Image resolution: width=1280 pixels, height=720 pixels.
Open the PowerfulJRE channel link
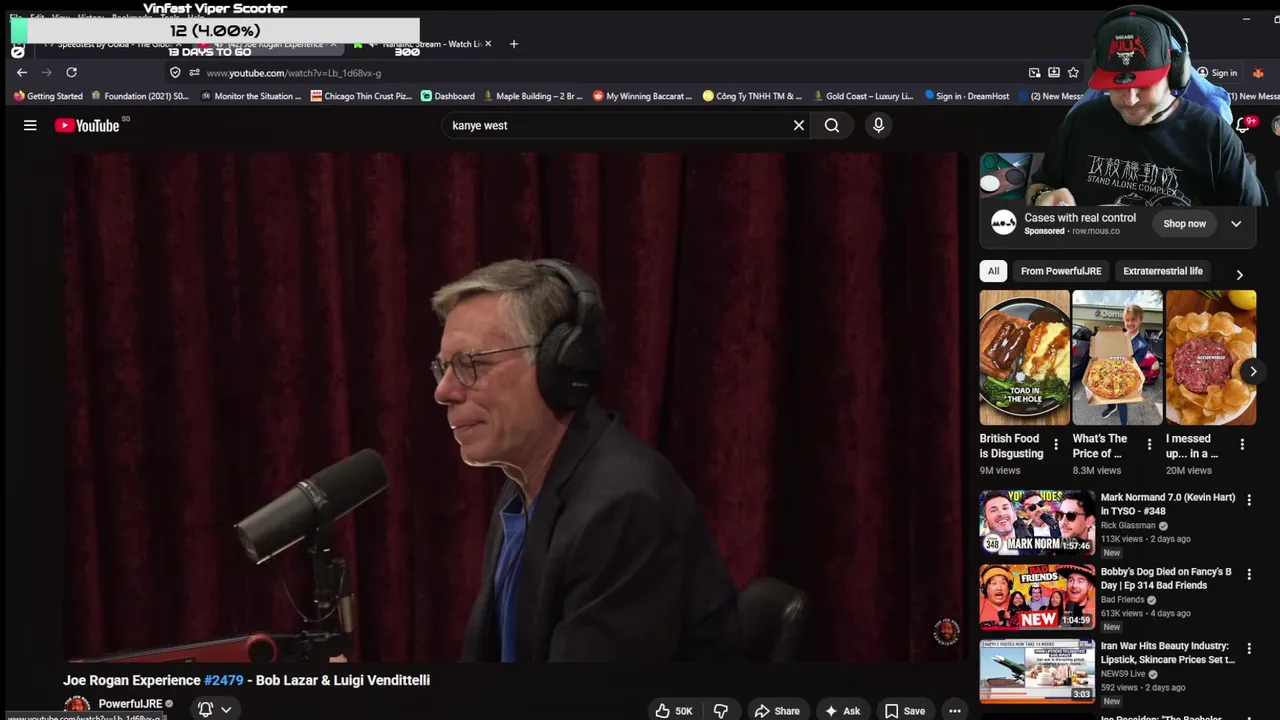[x=130, y=704]
